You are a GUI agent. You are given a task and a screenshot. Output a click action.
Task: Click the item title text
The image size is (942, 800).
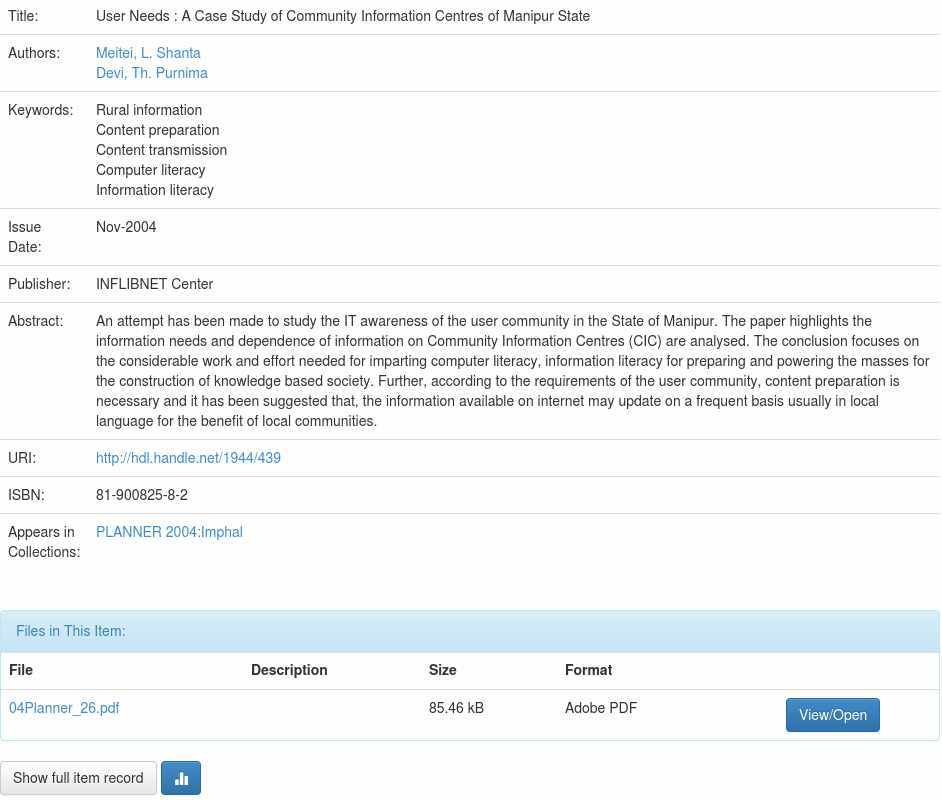[343, 16]
